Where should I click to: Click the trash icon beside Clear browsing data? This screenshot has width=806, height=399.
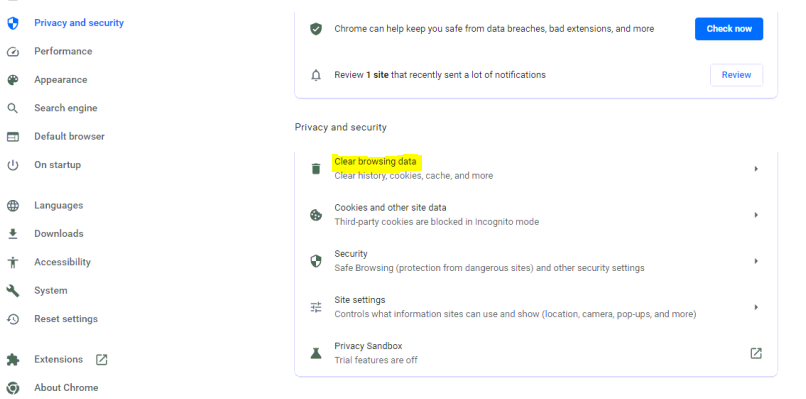(x=316, y=169)
